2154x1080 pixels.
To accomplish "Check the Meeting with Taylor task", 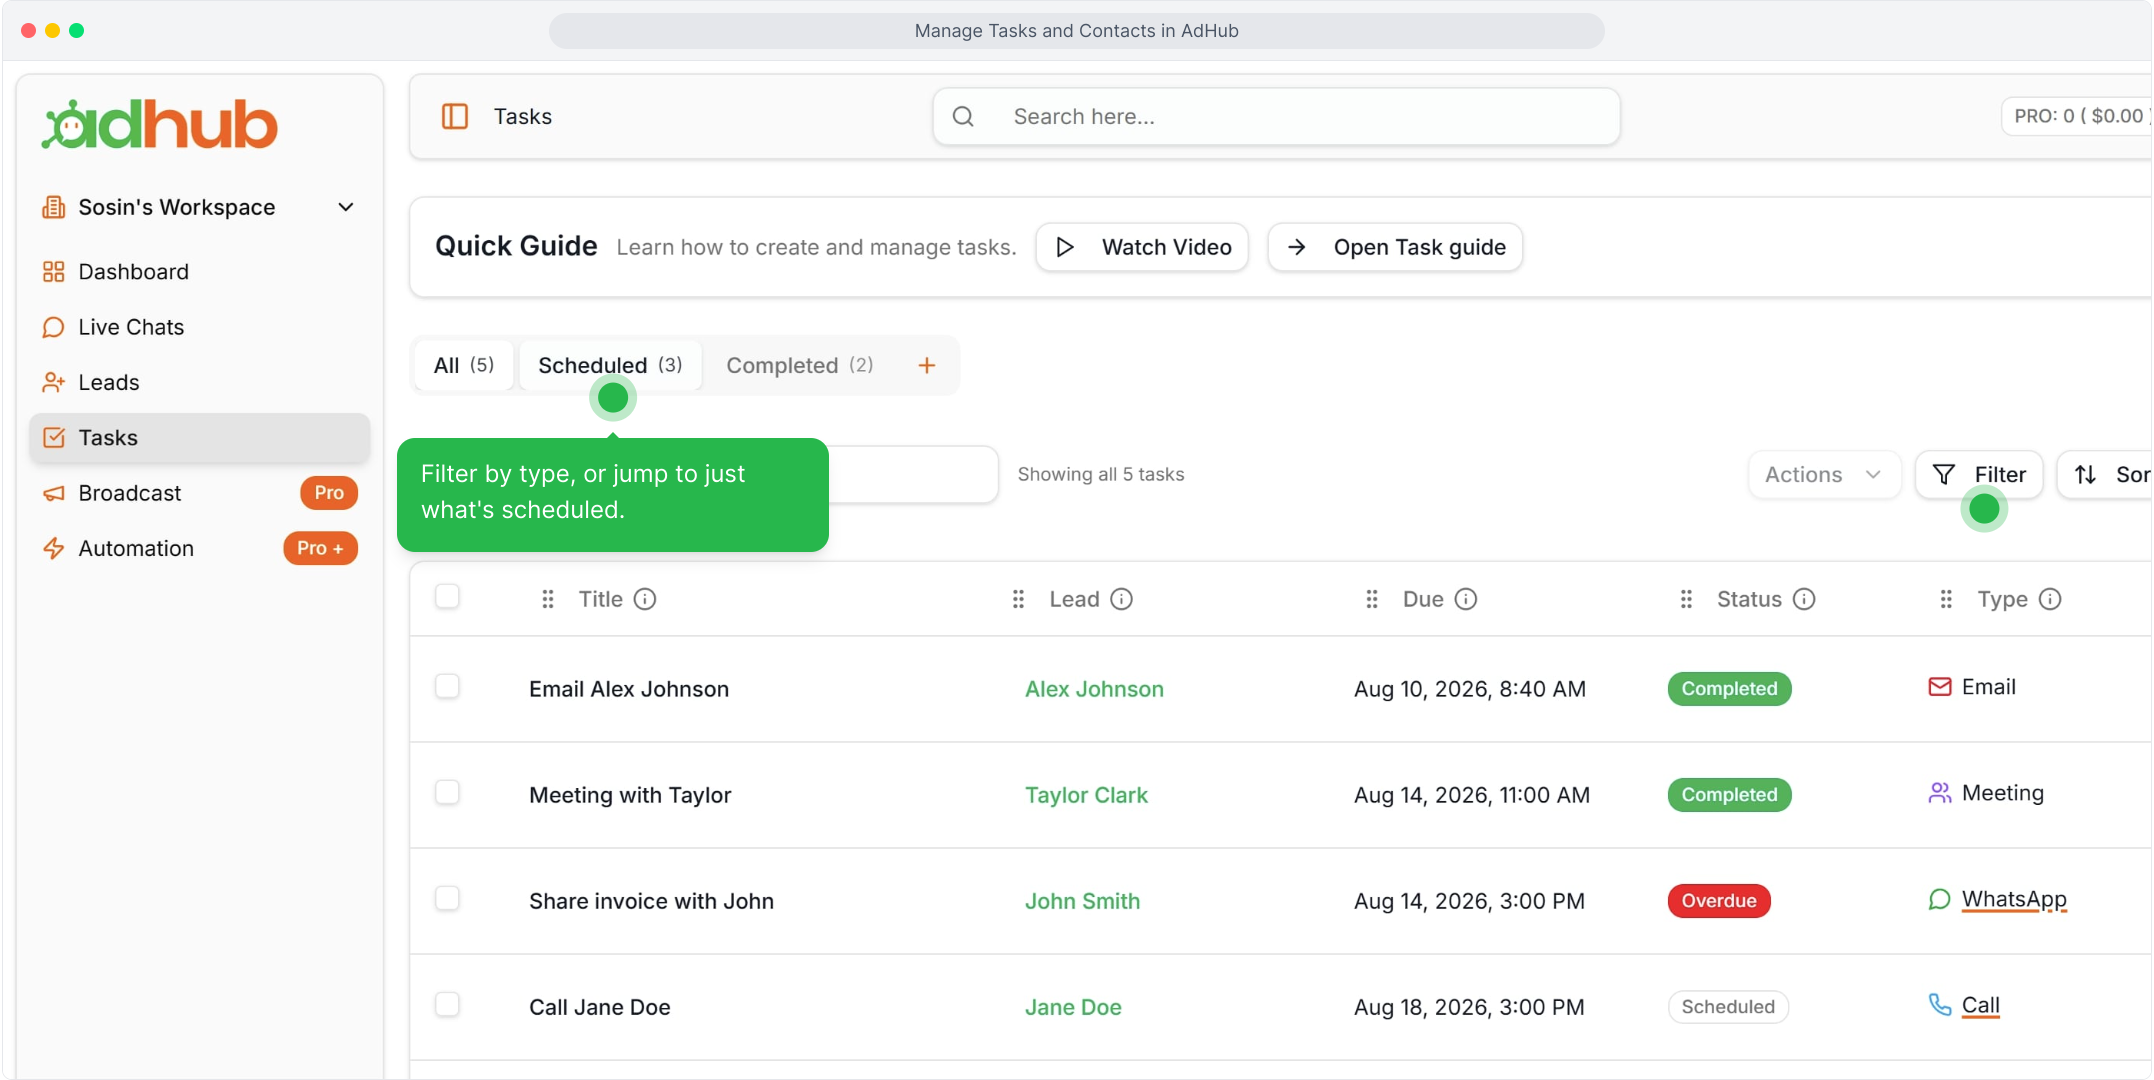I will [x=447, y=793].
